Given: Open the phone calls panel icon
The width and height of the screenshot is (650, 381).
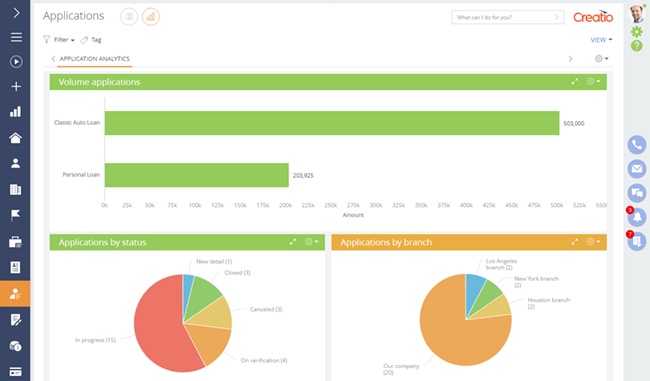Looking at the screenshot, I should [637, 145].
